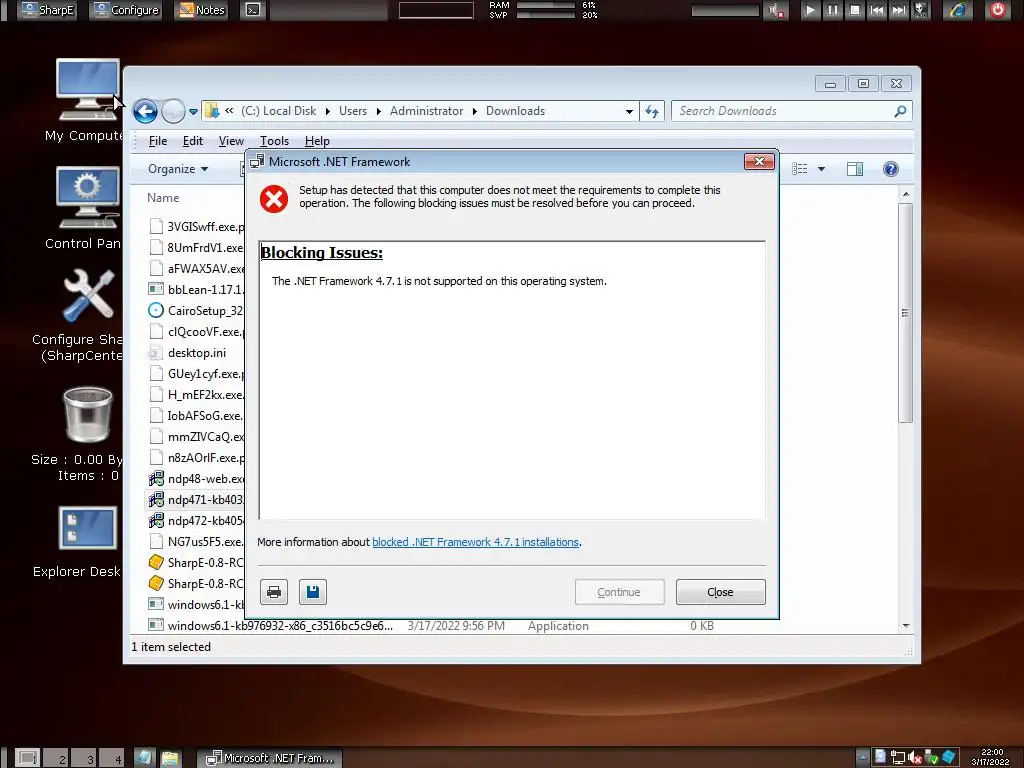Launch the command prompt icon in top bar
The height and width of the screenshot is (768, 1024).
tap(253, 10)
